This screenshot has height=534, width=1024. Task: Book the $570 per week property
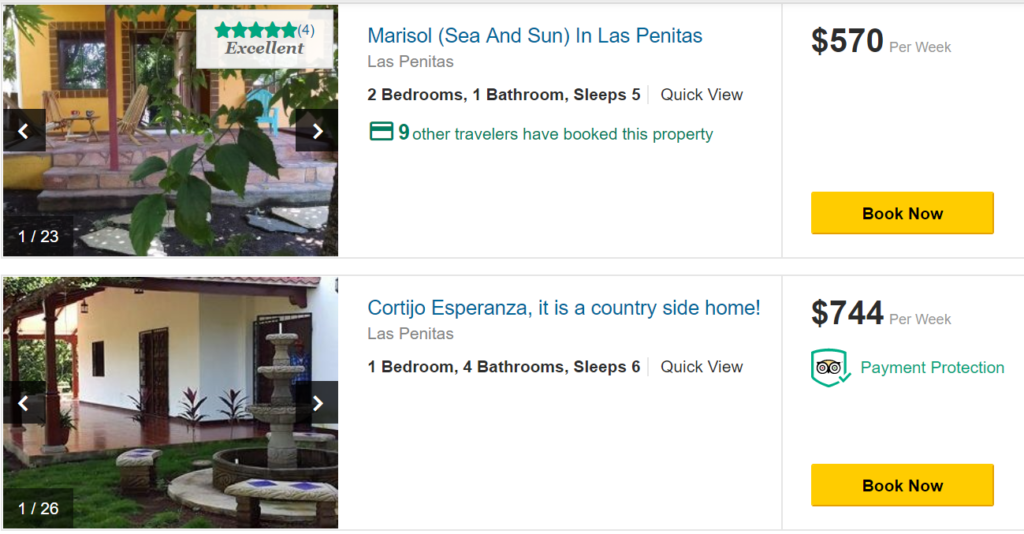point(902,213)
